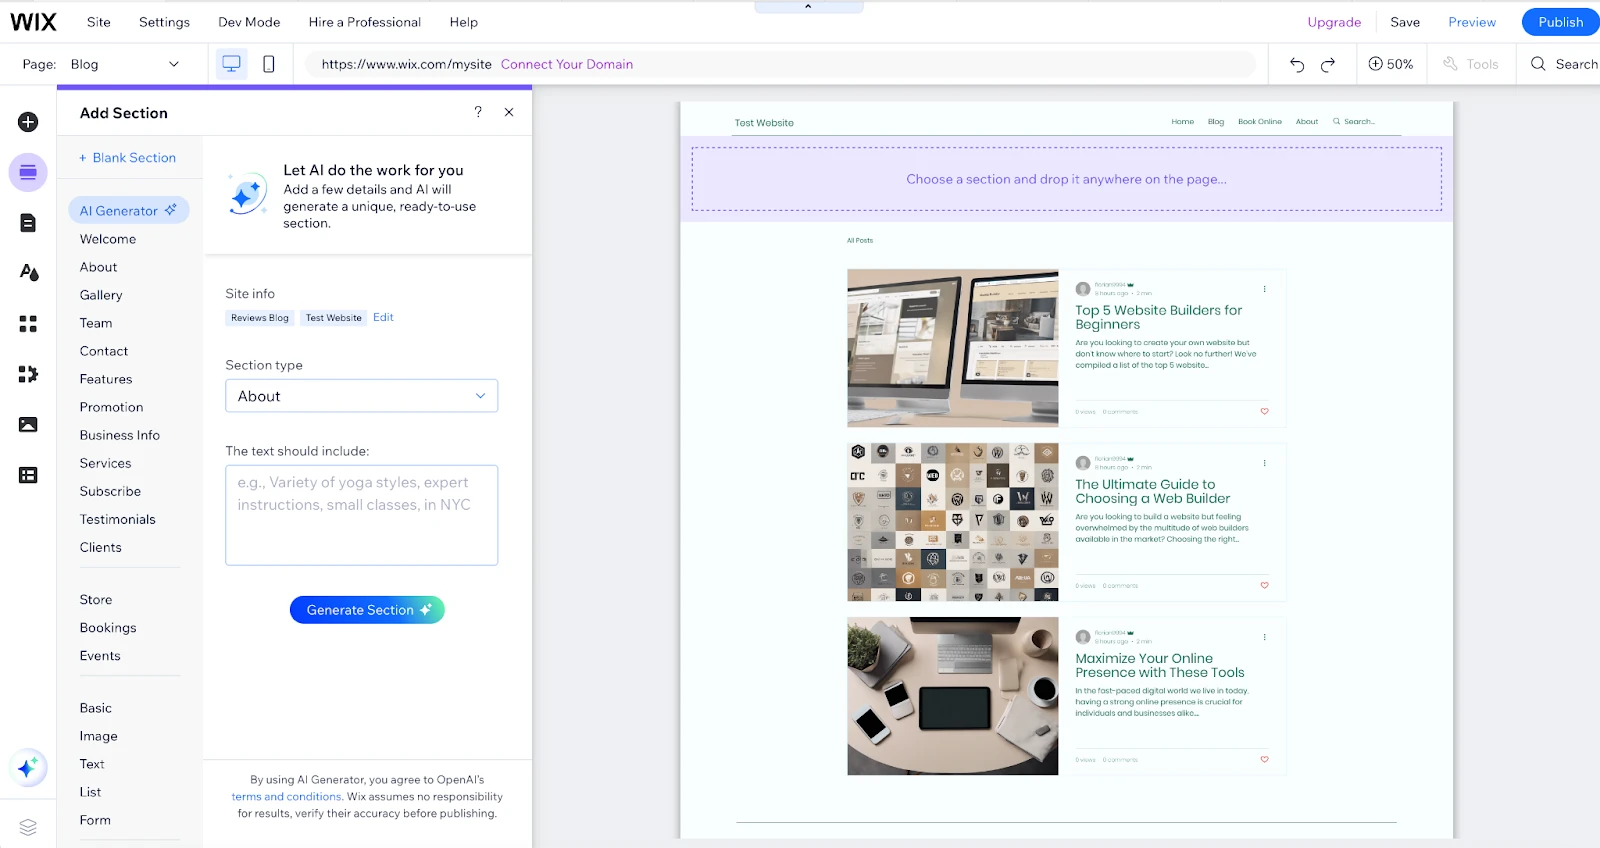Select the AI Generator category
The width and height of the screenshot is (1600, 848).
(x=129, y=210)
